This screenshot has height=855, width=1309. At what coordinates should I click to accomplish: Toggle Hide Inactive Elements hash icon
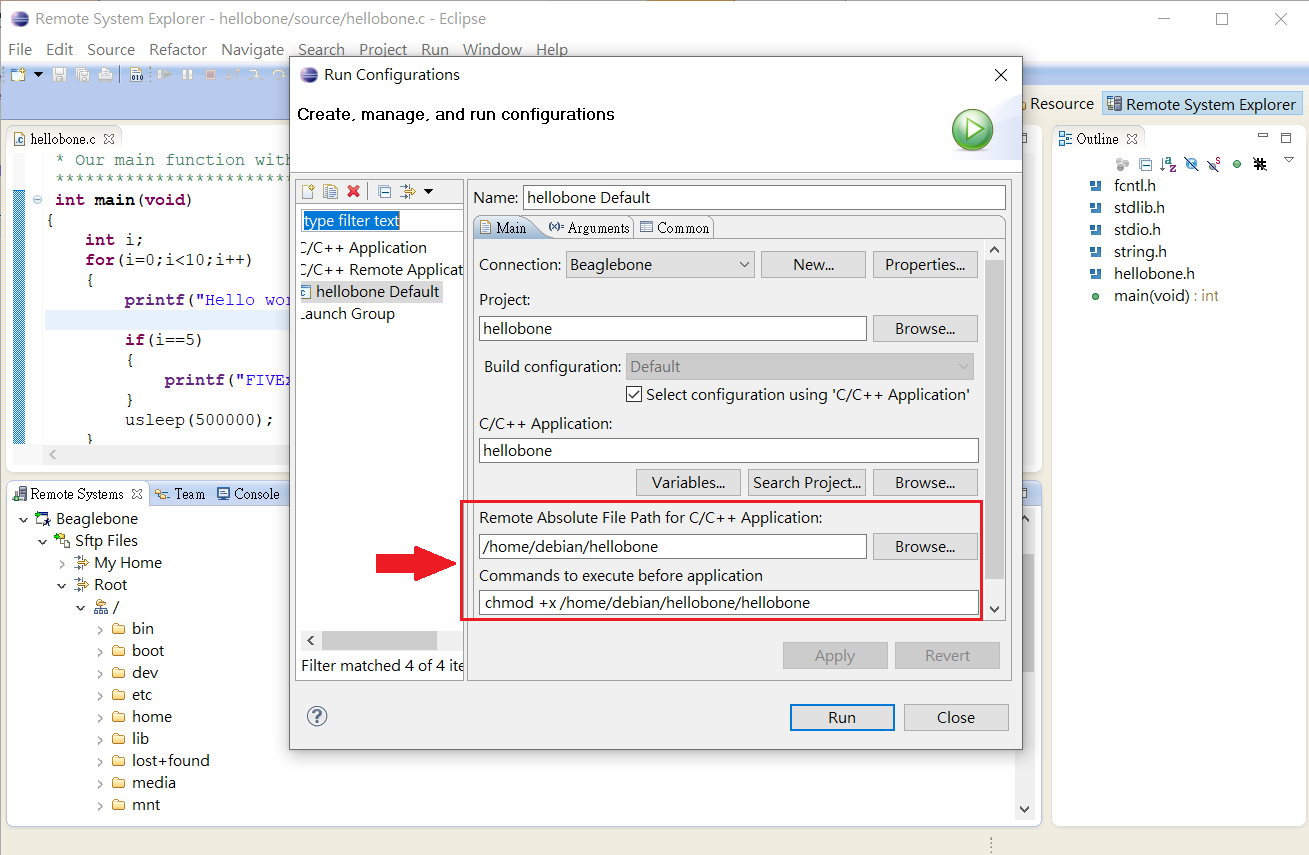(x=1260, y=164)
